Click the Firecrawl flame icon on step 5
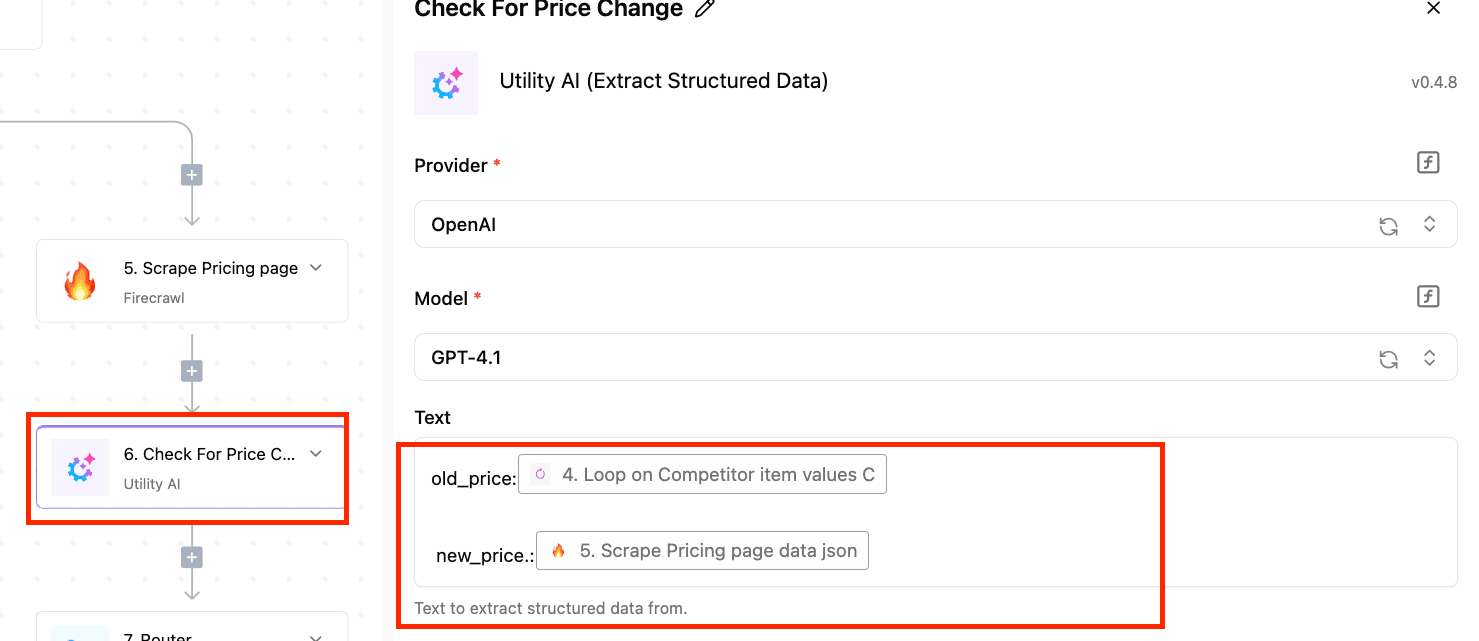The image size is (1479, 641). click(x=80, y=282)
